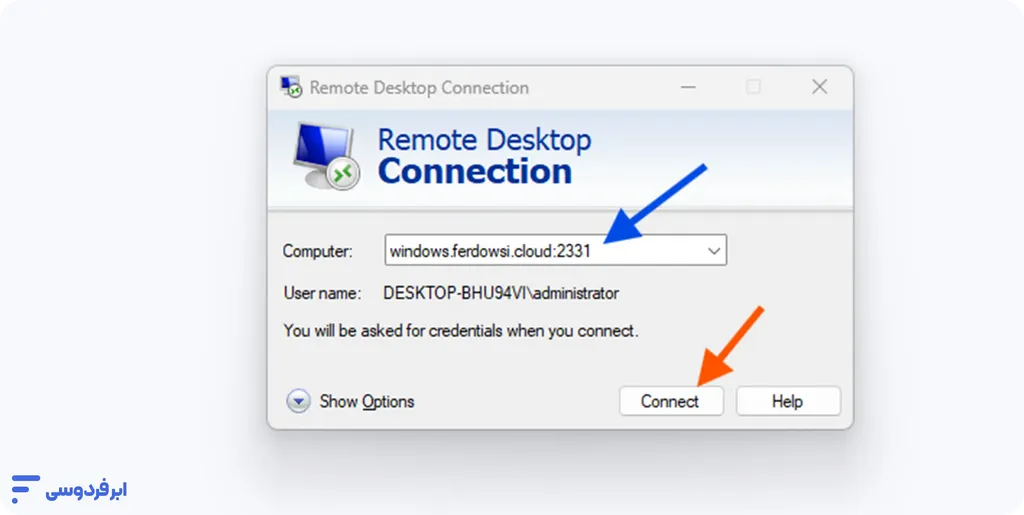Expand the Show Options text label
Screen dimensions: 1024x515
366,401
